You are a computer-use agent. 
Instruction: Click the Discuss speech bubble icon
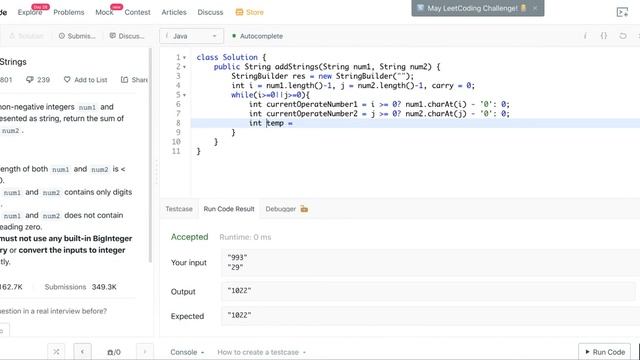113,36
